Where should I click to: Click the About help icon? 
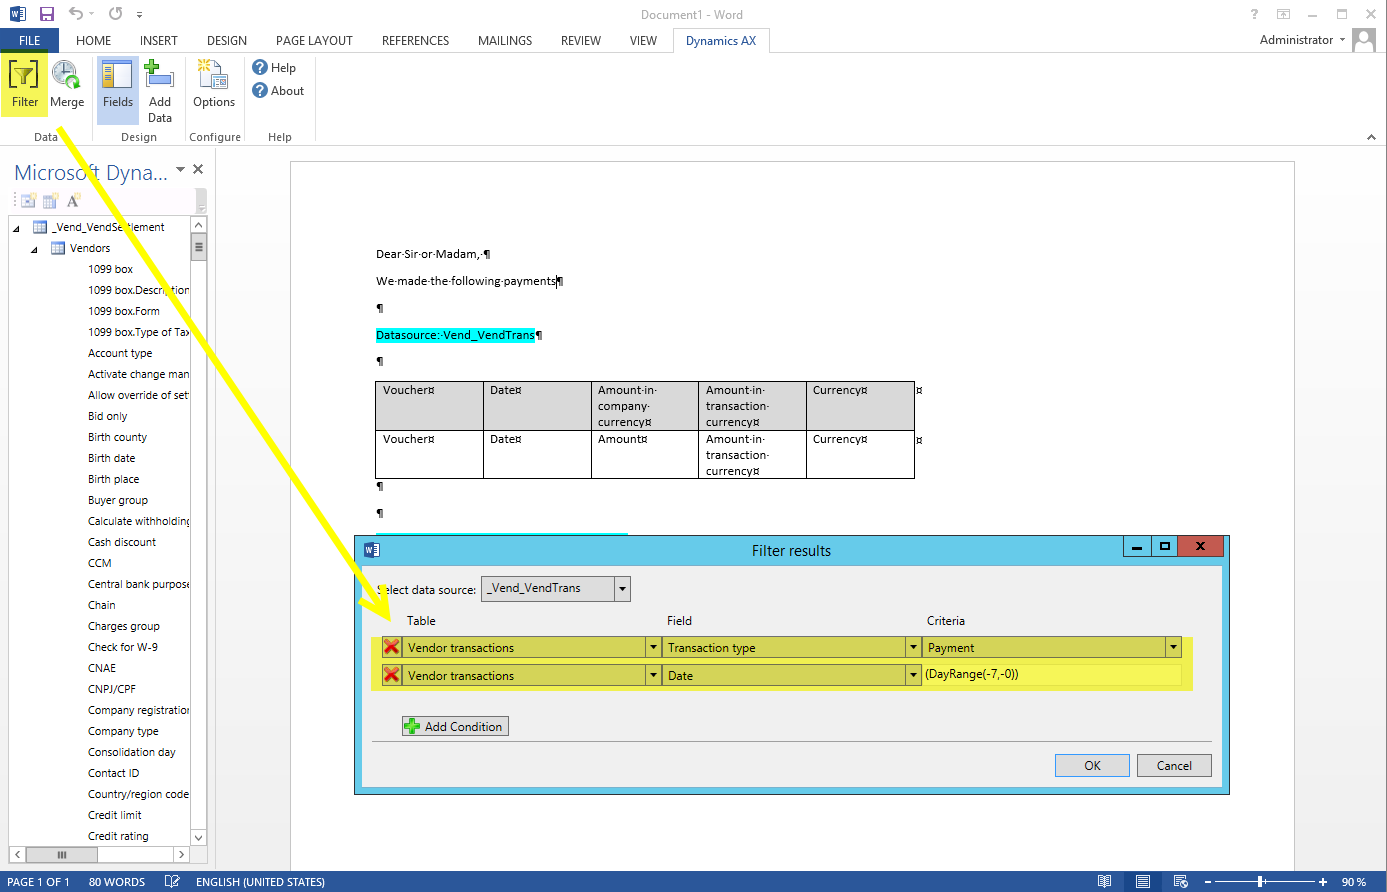tap(278, 91)
